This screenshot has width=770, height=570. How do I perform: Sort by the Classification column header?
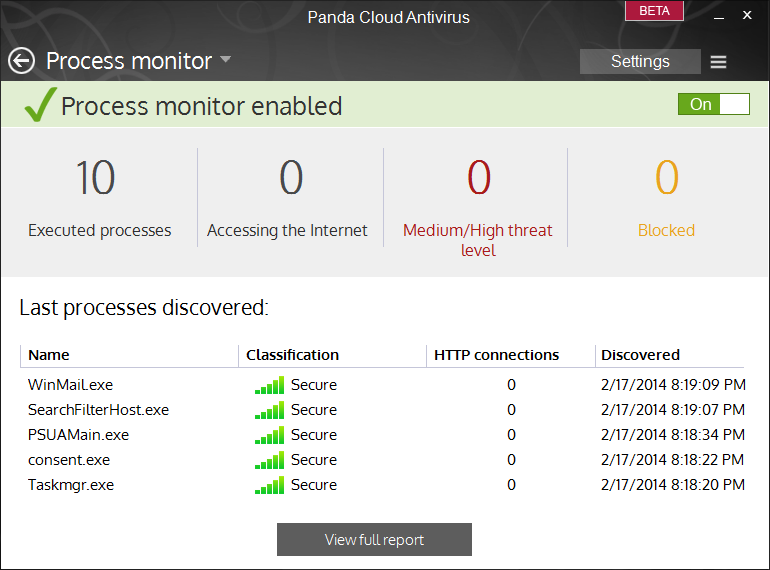click(292, 355)
